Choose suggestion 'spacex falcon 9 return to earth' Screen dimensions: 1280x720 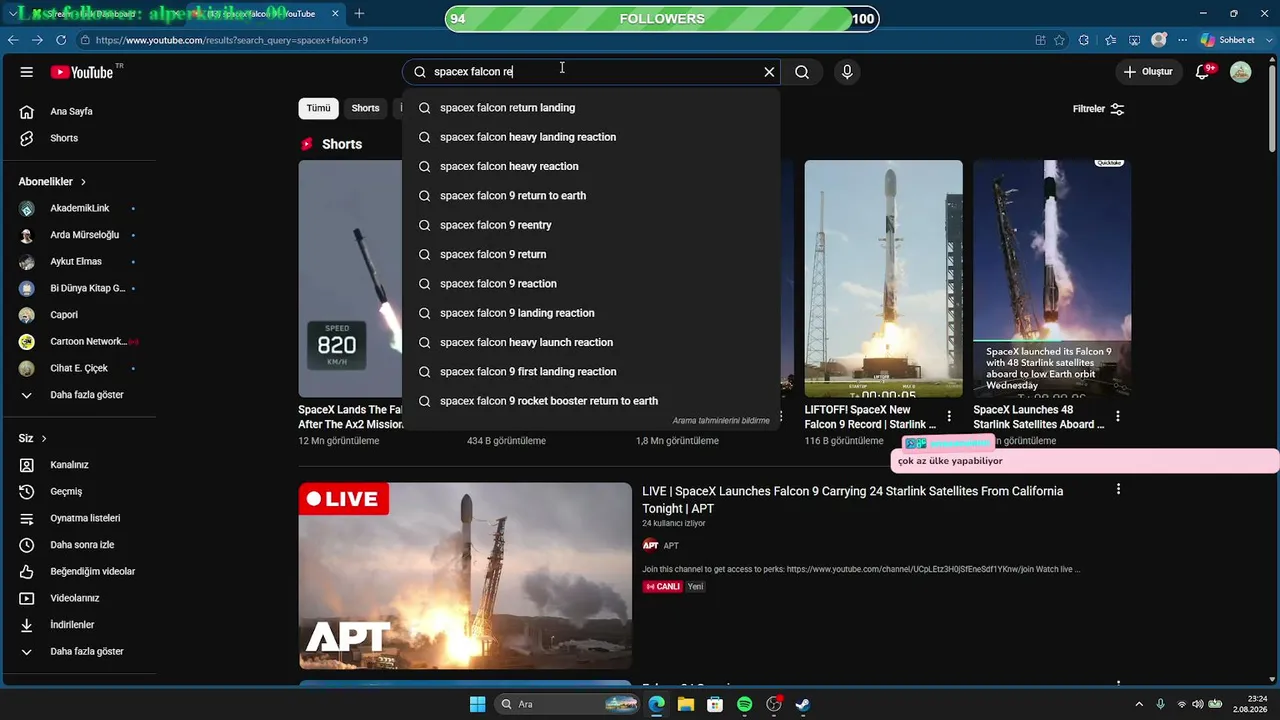pyautogui.click(x=591, y=196)
